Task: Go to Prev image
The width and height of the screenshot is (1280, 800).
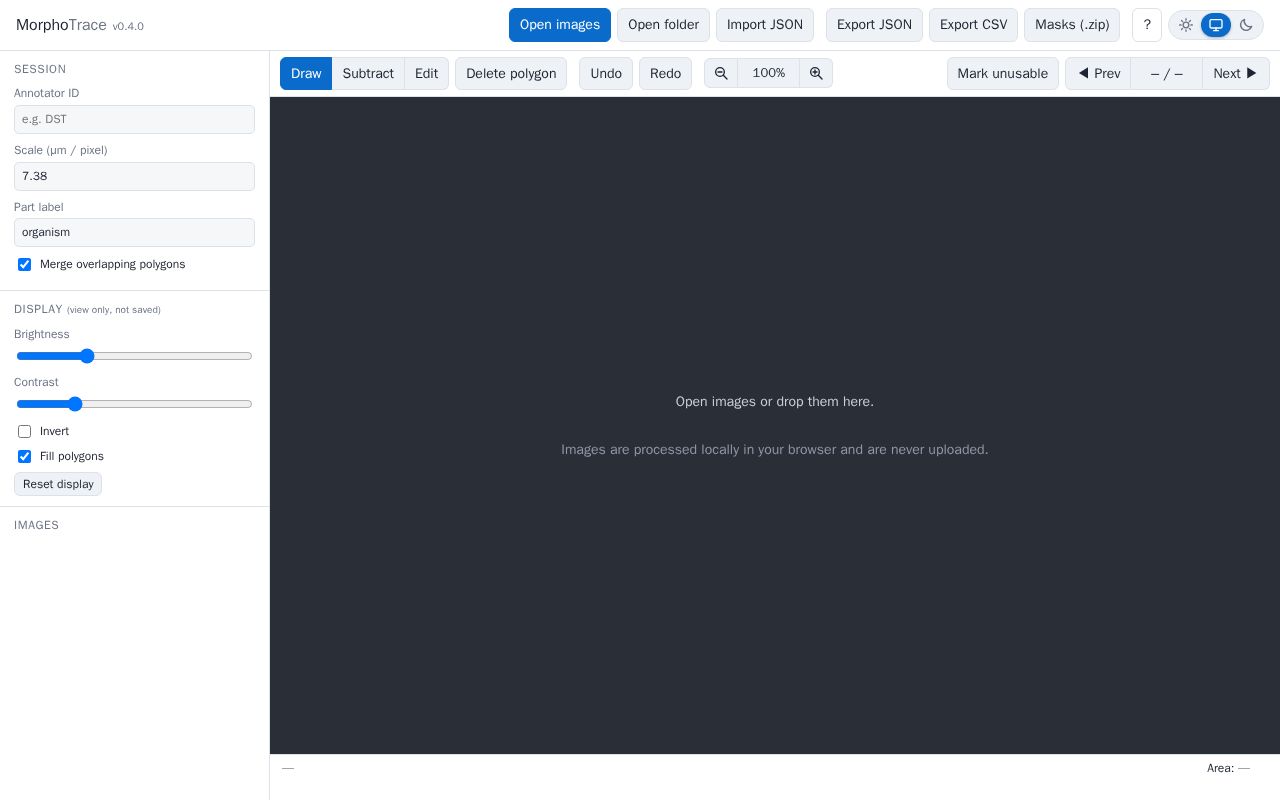Action: click(1098, 73)
